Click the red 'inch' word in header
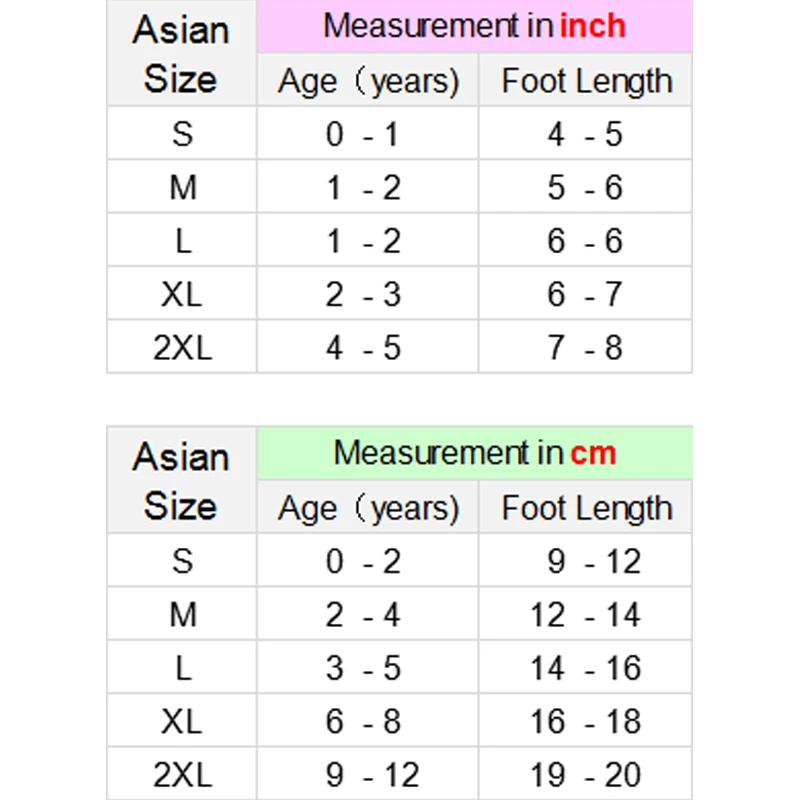This screenshot has height=800, width=800. (x=593, y=26)
